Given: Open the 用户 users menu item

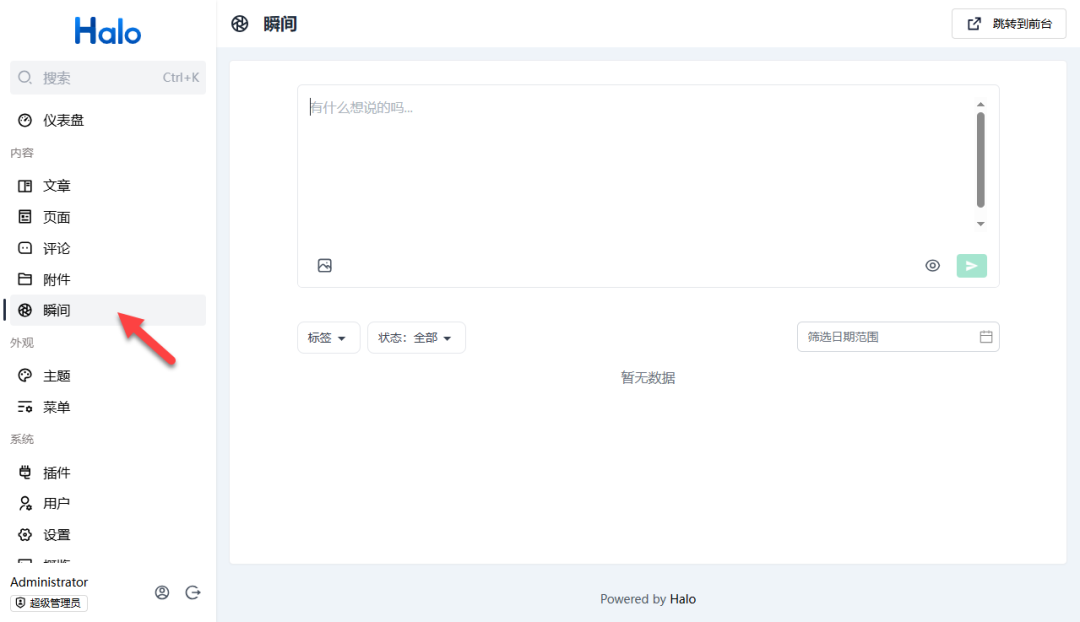Looking at the screenshot, I should (107, 504).
